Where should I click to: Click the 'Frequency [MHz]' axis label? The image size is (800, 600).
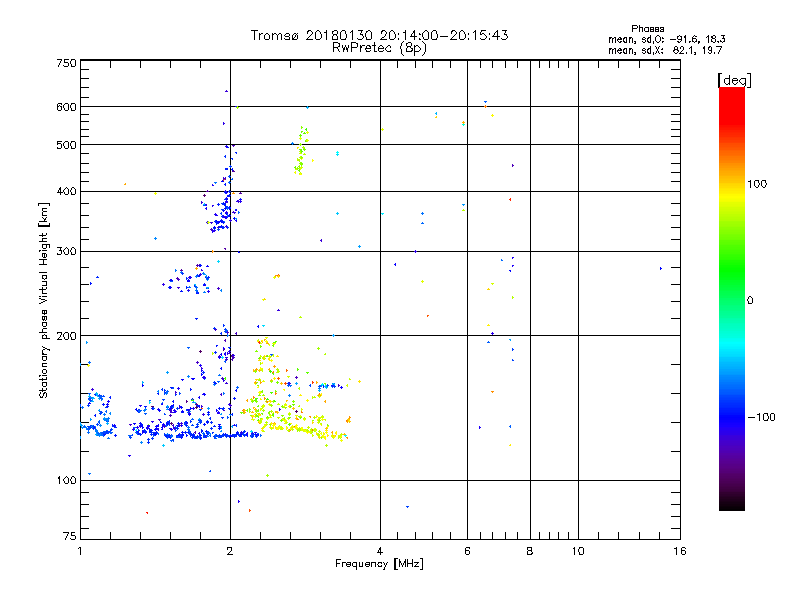coord(379,564)
